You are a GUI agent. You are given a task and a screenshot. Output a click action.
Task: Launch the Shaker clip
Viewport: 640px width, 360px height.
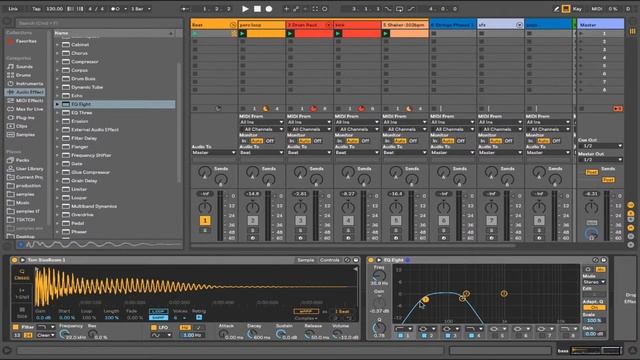click(x=386, y=33)
